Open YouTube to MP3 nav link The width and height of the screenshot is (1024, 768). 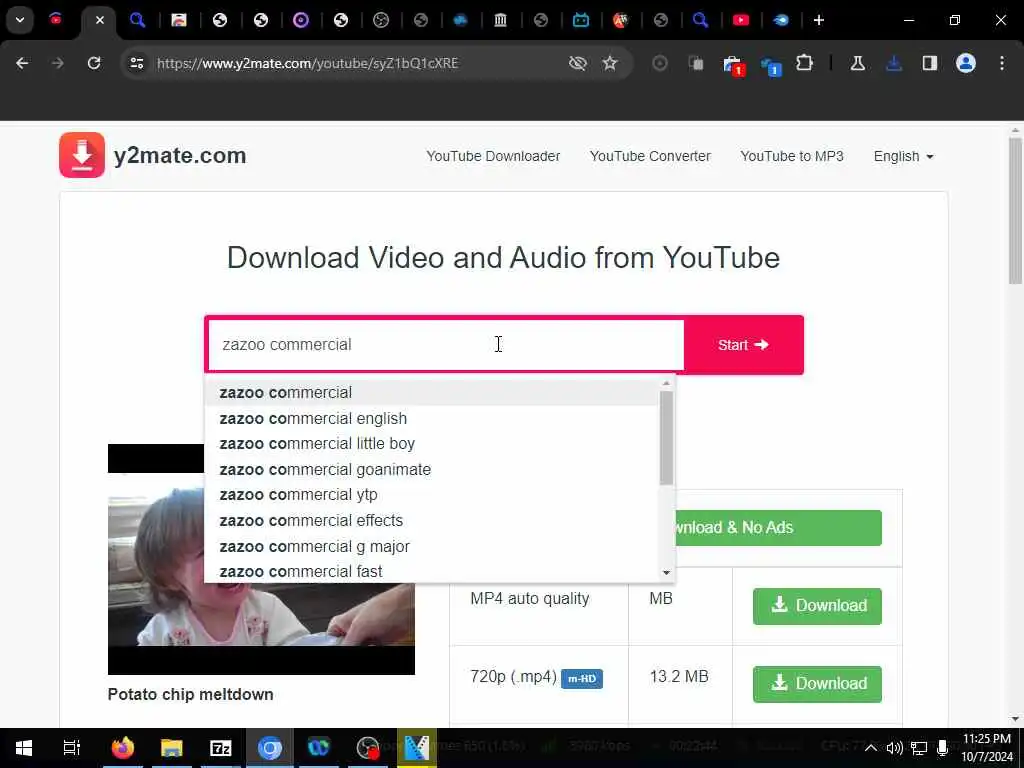[x=792, y=156]
